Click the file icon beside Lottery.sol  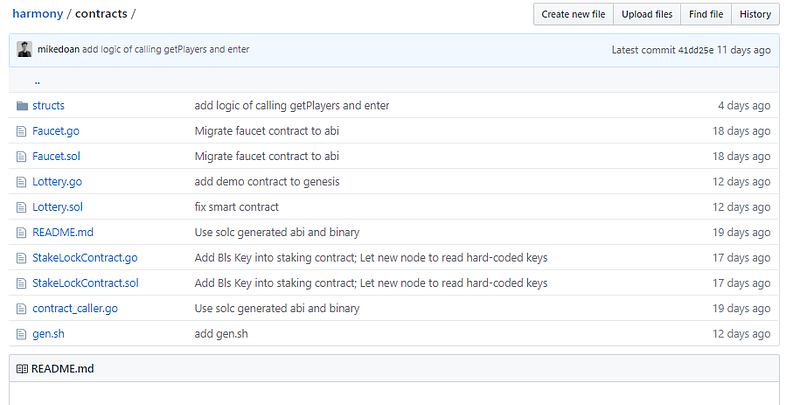(22, 207)
